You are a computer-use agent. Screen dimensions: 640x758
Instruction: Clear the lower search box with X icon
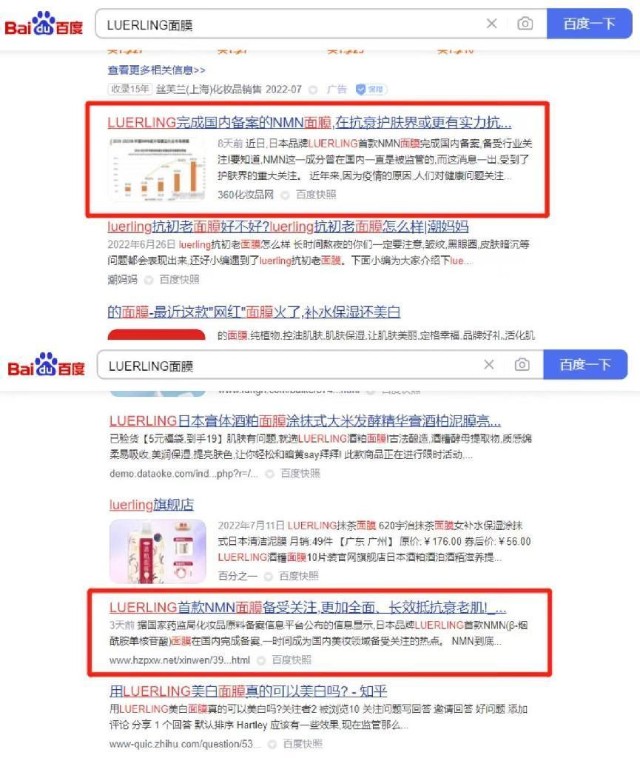(x=489, y=364)
